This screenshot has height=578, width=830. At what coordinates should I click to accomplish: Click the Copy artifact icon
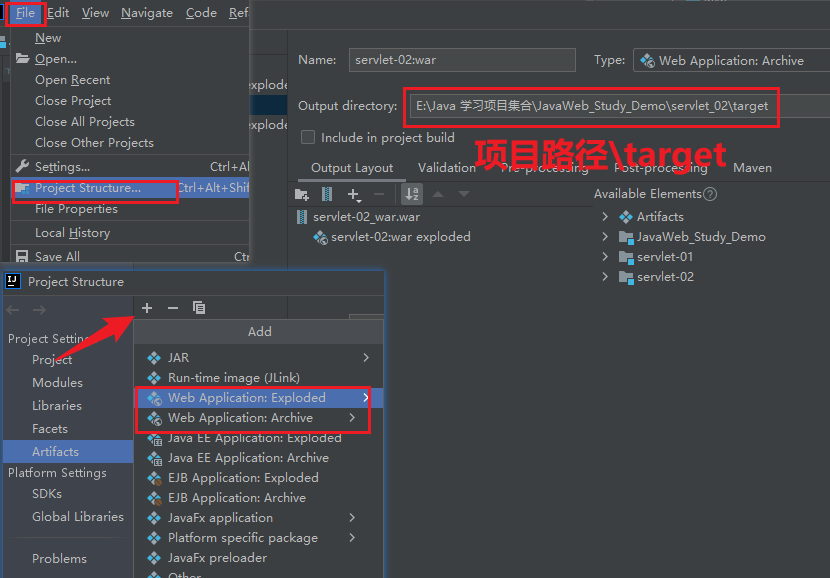(199, 308)
